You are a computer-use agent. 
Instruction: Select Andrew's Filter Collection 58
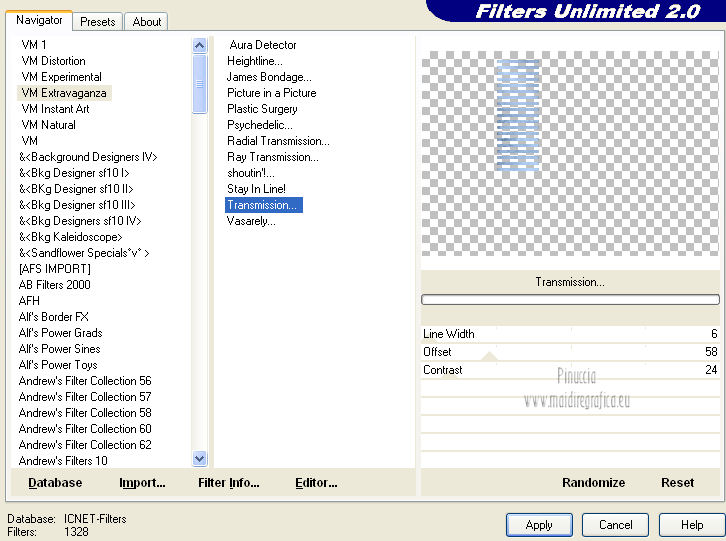coord(85,413)
